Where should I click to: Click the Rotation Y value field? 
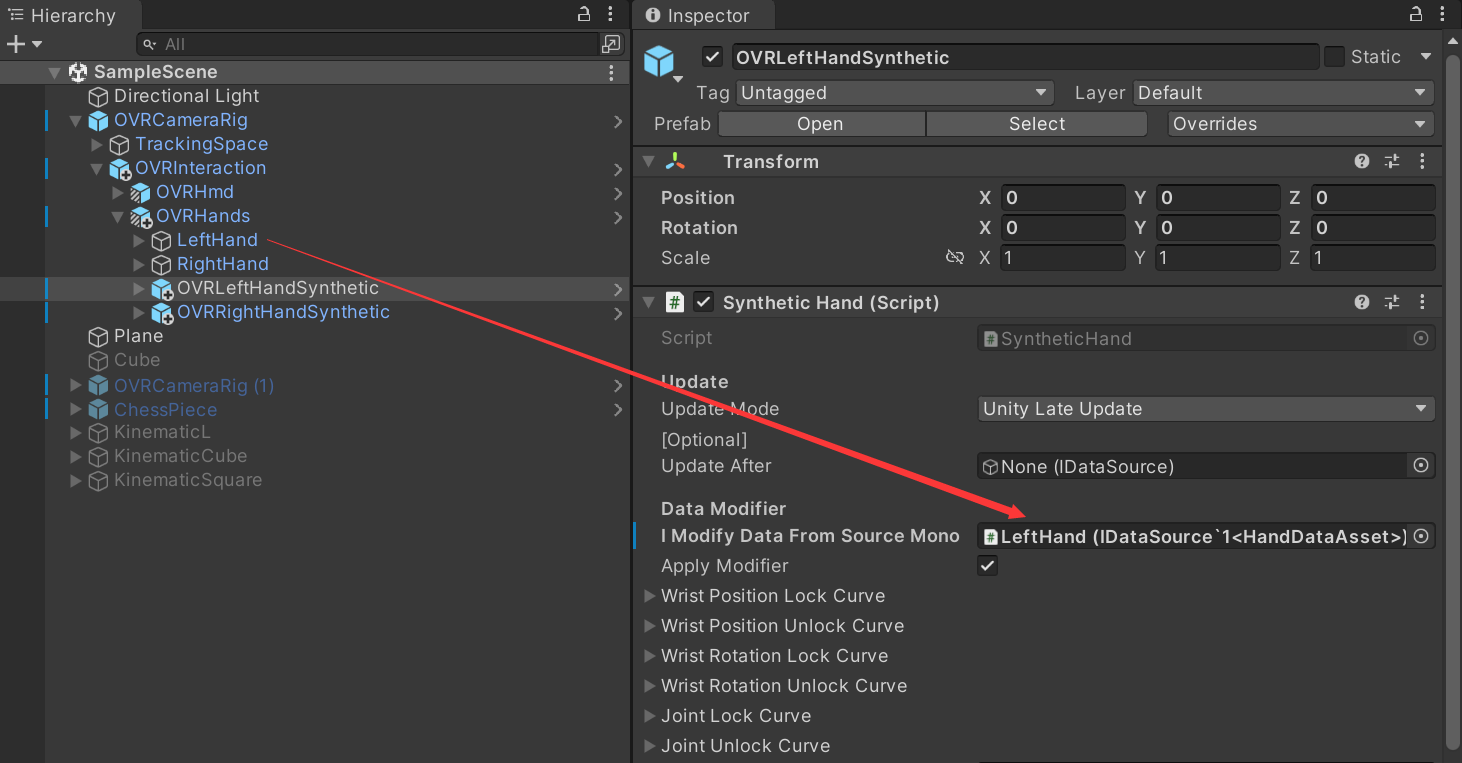[1217, 228]
